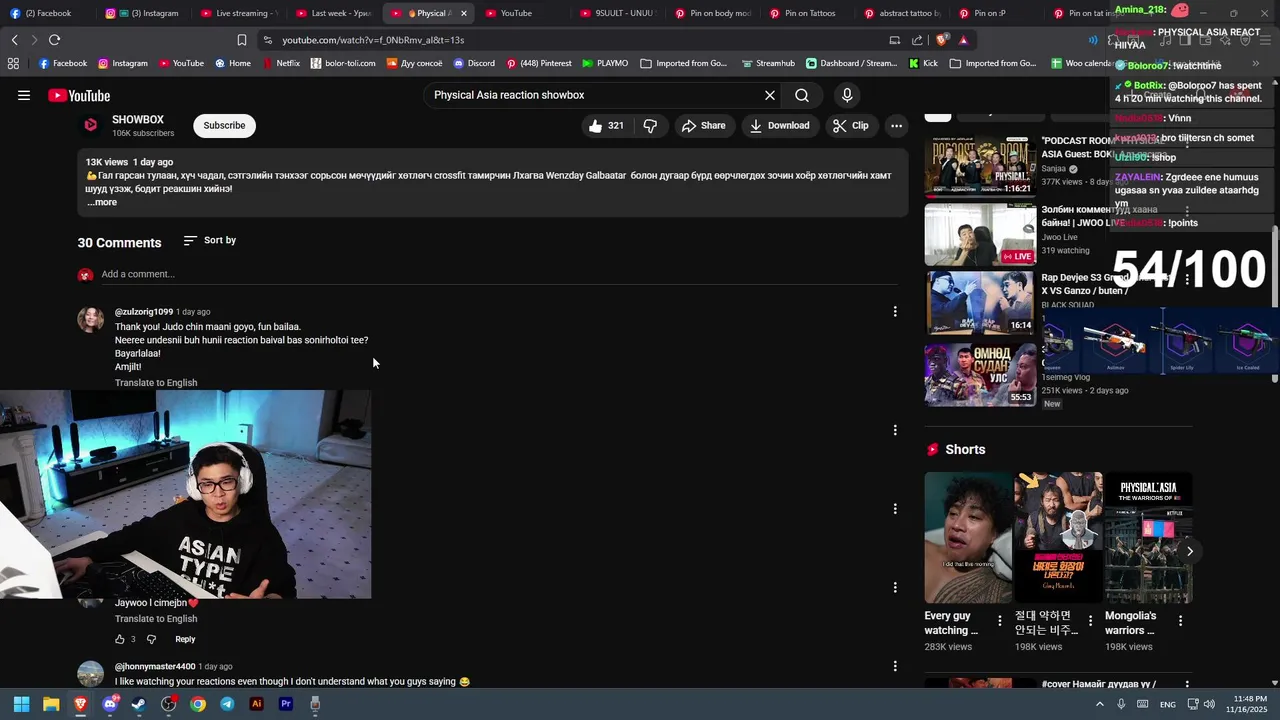Open the Sort by menu

[210, 241]
